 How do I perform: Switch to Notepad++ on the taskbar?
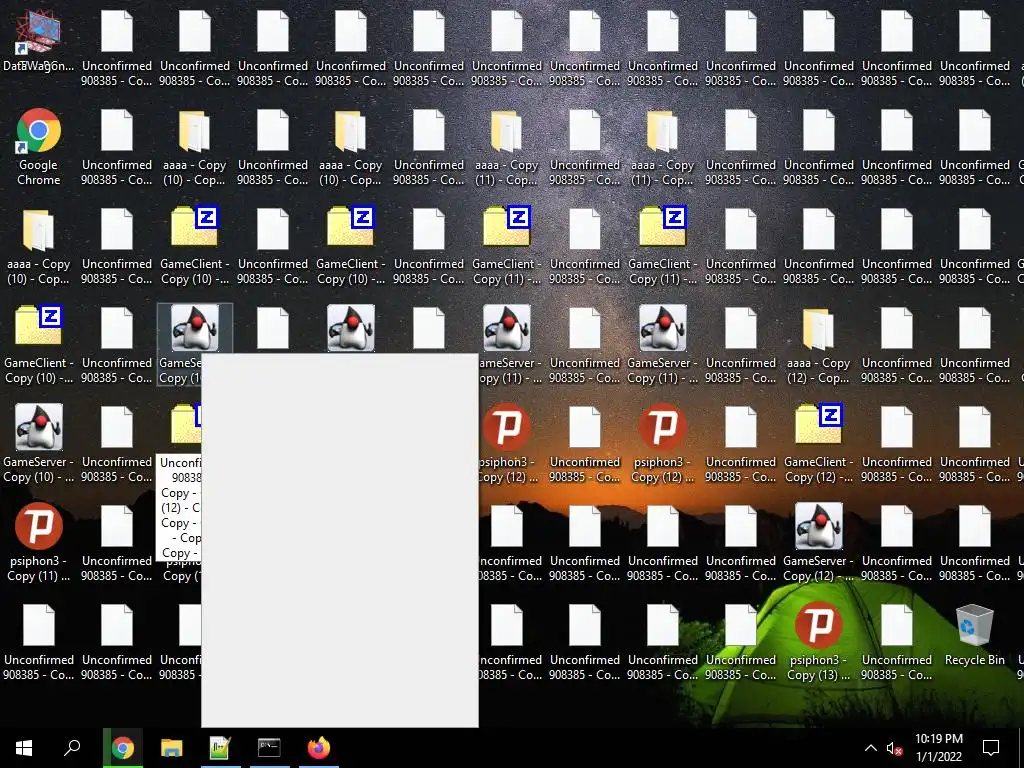click(220, 748)
